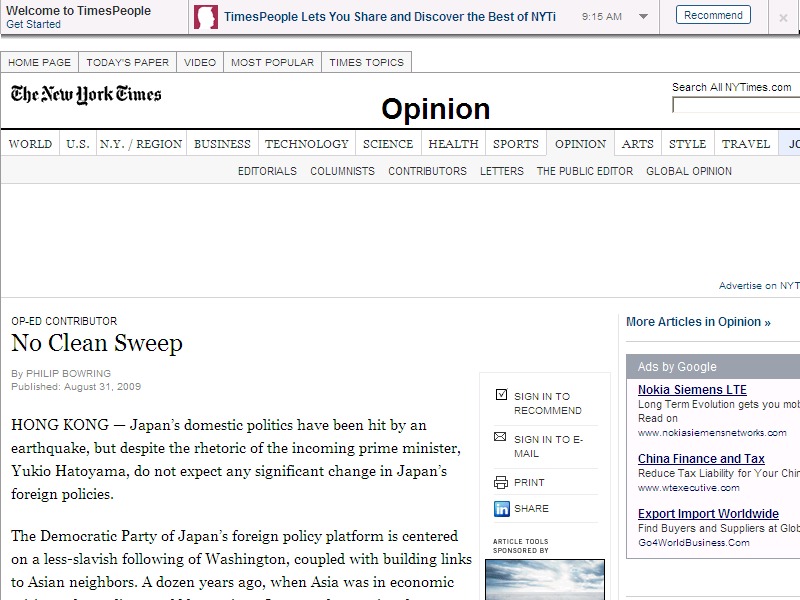Visit the www.wtexecutive.com ad URL
Screen dimensions: 800x600
pos(688,488)
